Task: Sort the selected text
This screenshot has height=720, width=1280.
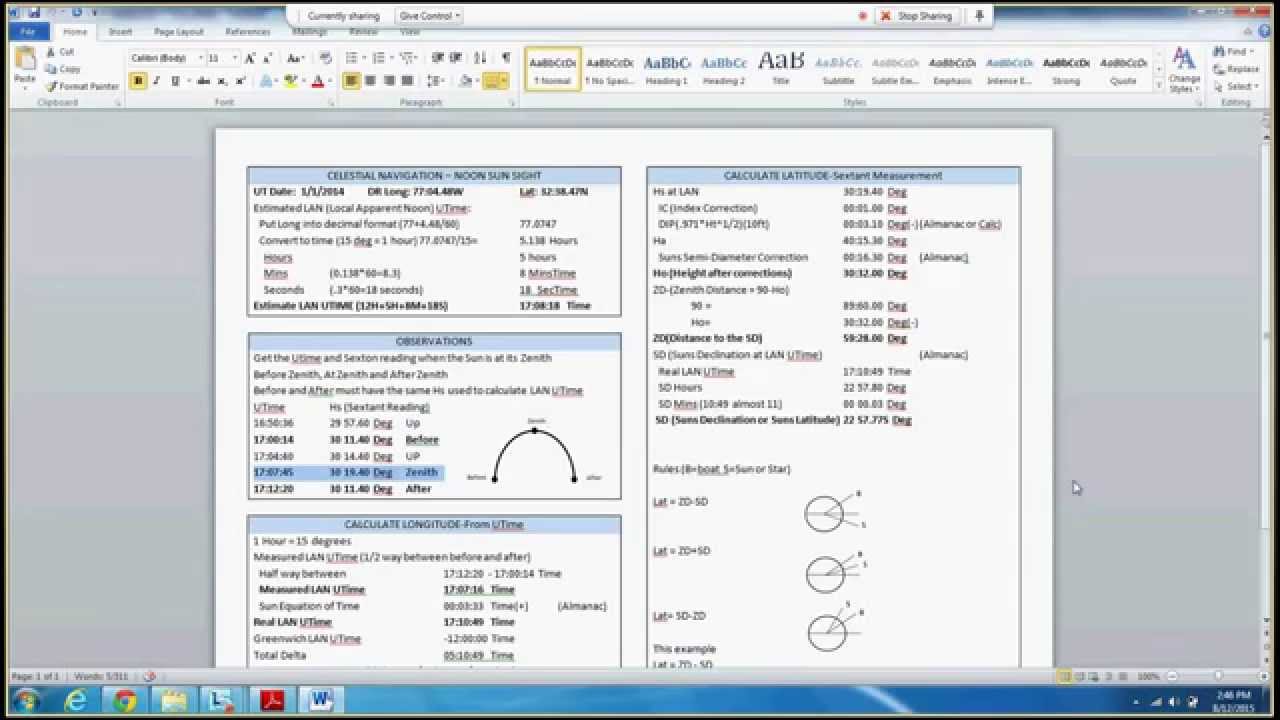Action: [481, 58]
